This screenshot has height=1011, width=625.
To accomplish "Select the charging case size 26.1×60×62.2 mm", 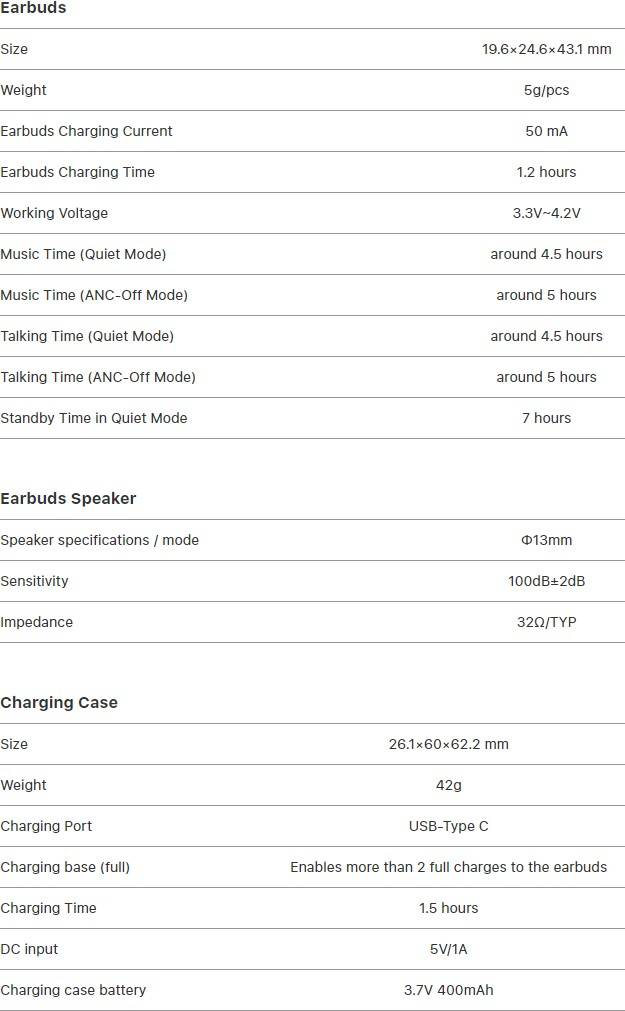I will pos(448,744).
